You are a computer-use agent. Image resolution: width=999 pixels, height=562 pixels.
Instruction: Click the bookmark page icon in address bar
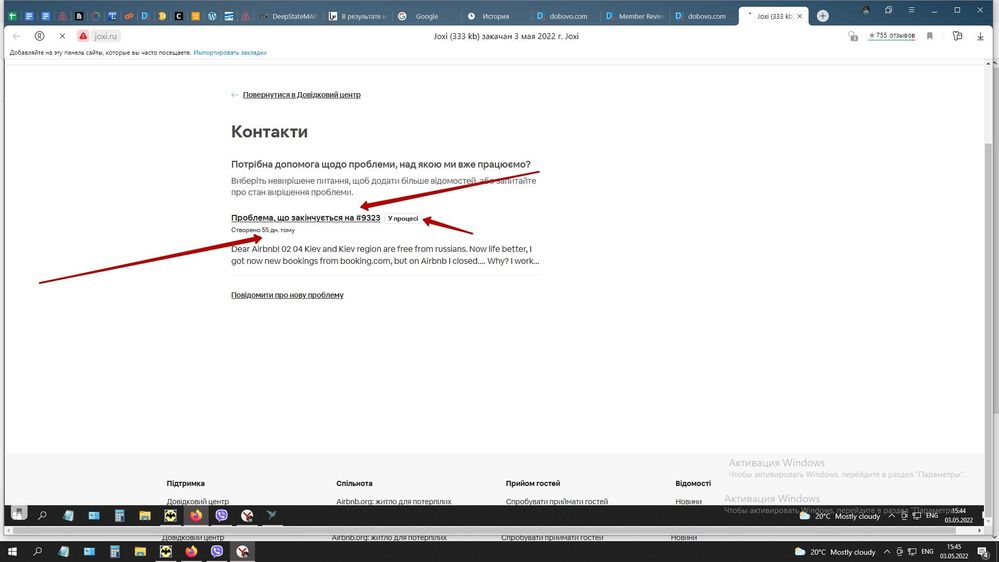(x=929, y=36)
